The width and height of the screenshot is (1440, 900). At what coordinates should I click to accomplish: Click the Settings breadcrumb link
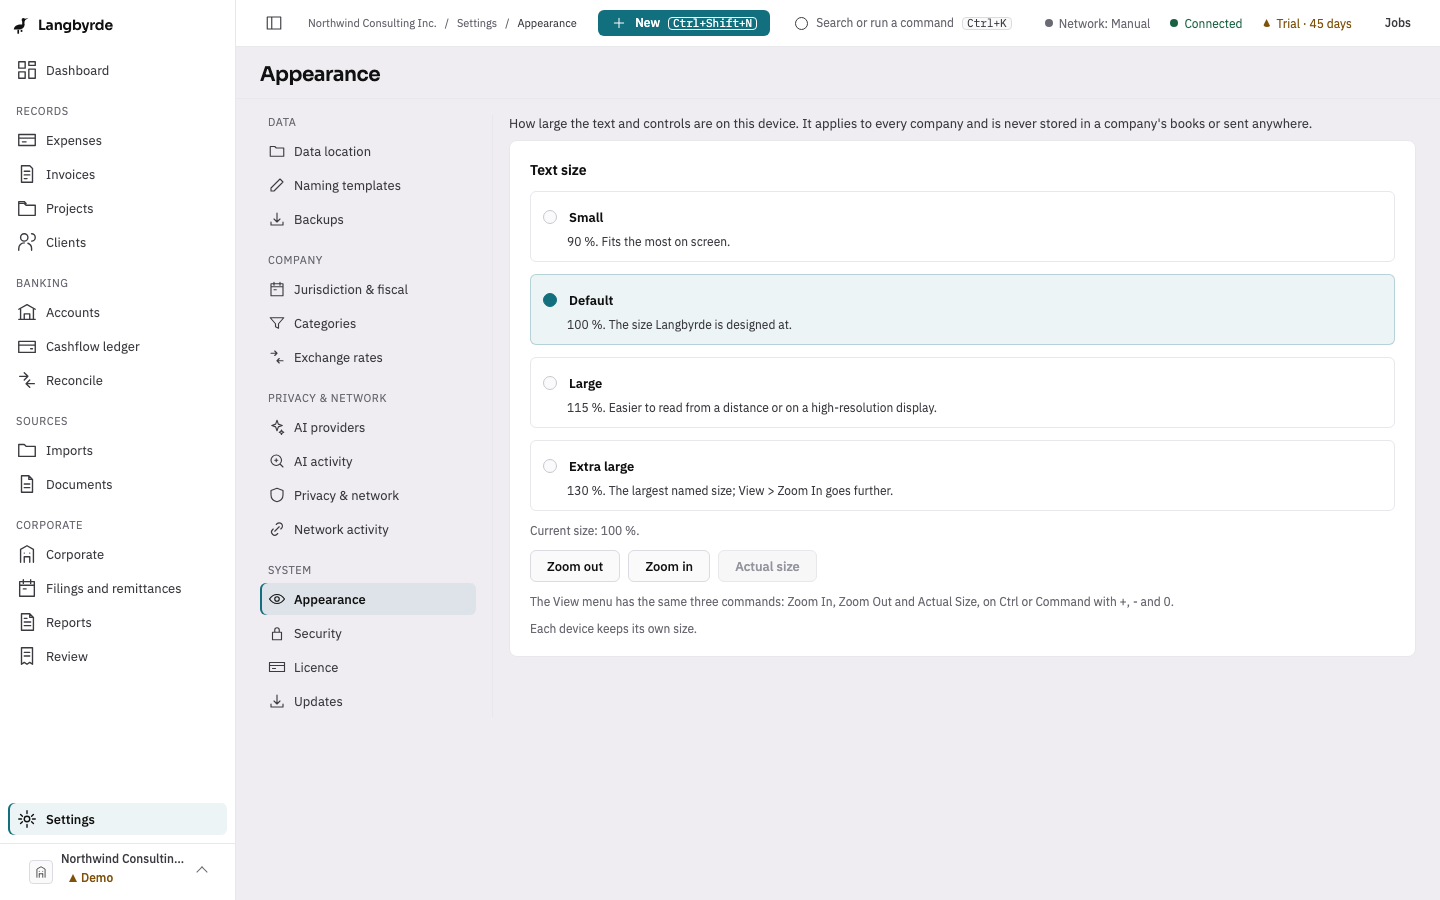pyautogui.click(x=477, y=23)
